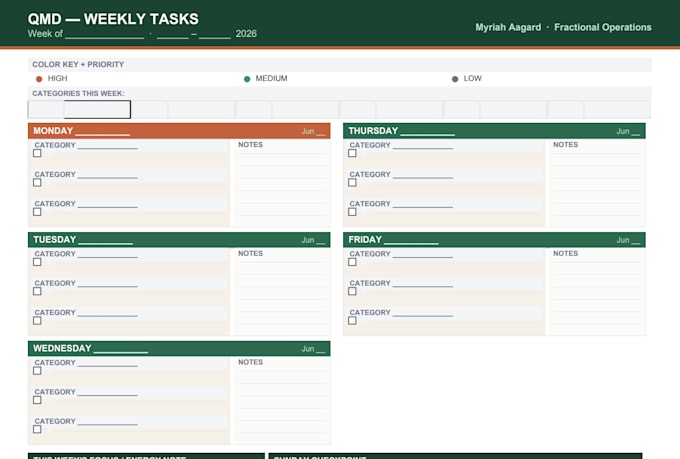
Task: Click the 'Myriah Aagard' name text
Action: 508,27
